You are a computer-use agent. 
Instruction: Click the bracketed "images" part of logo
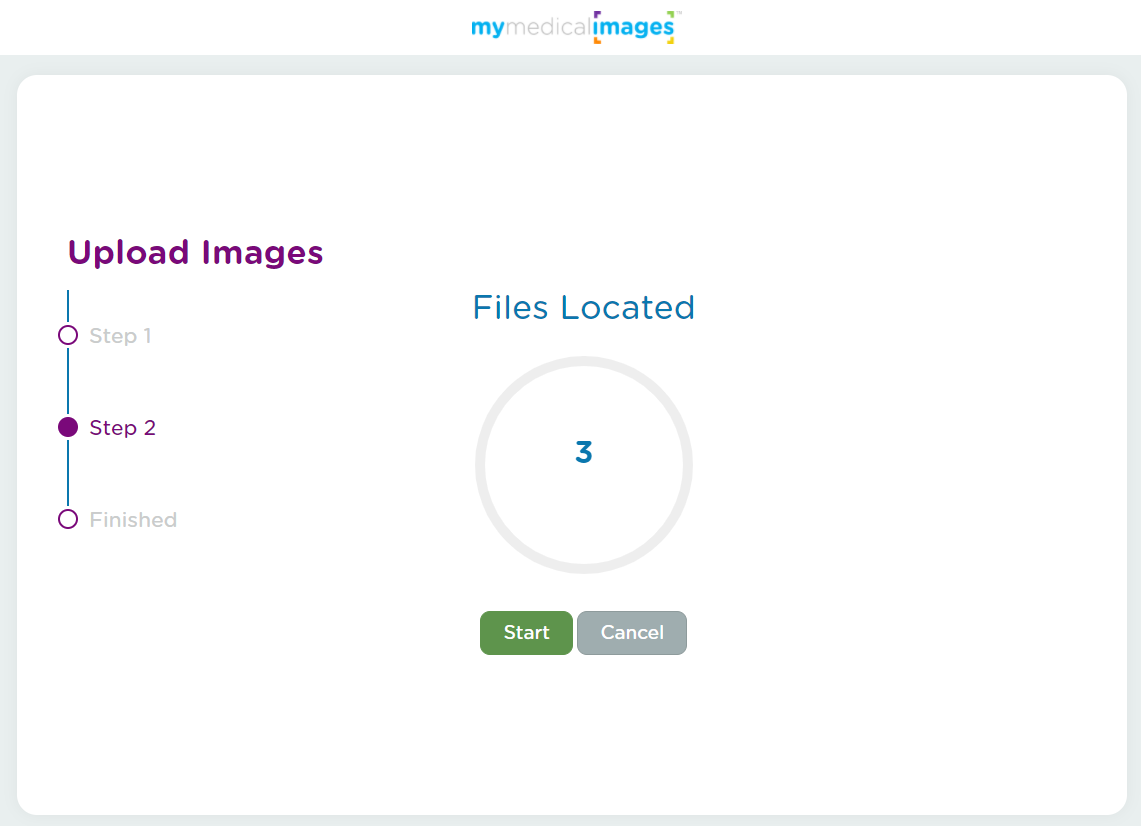point(634,27)
